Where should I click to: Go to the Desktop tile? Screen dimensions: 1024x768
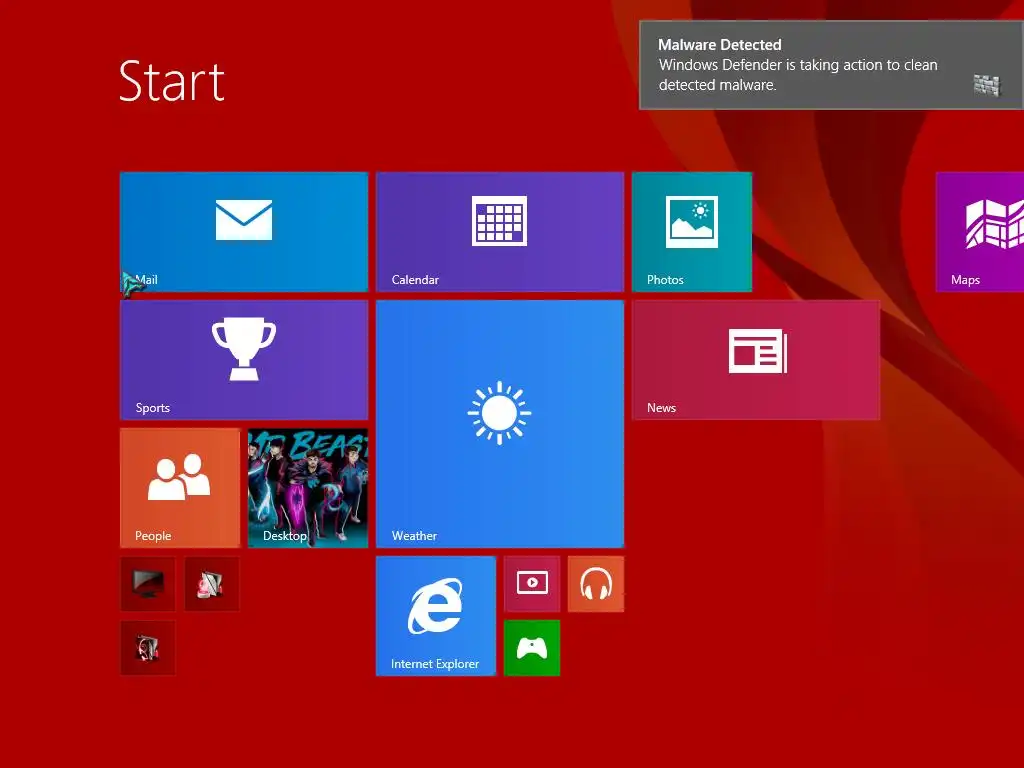coord(308,488)
